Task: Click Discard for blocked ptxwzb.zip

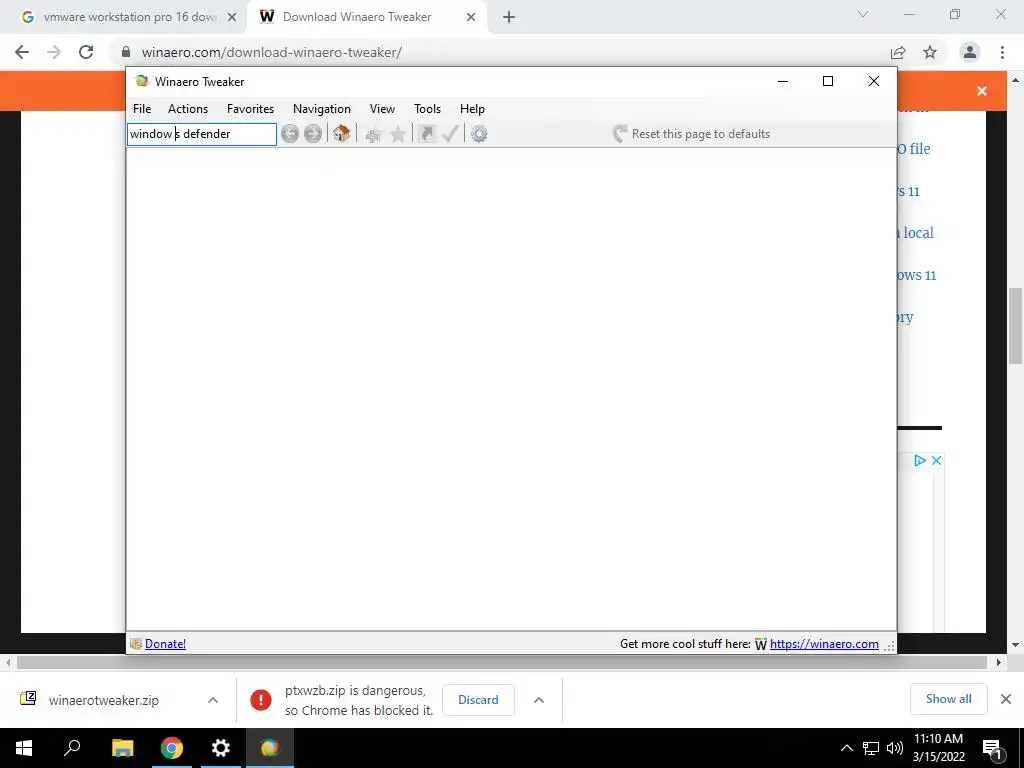Action: coord(478,700)
